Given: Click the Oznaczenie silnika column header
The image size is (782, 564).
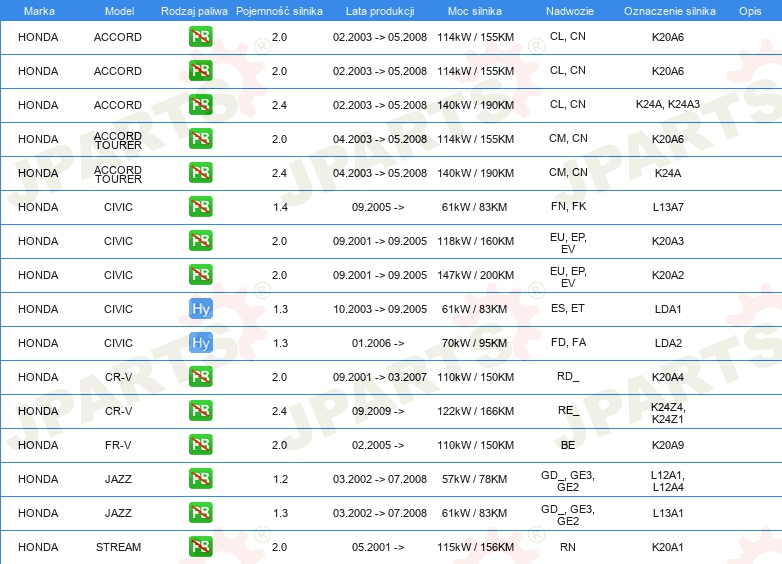Looking at the screenshot, I should [x=669, y=11].
